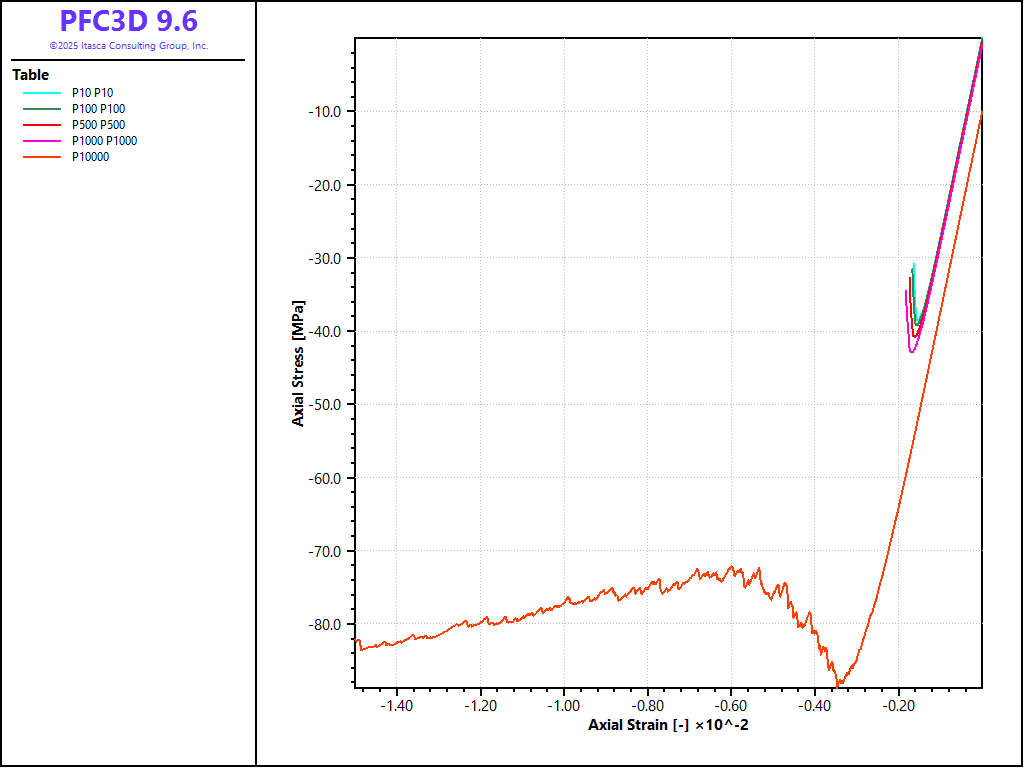Screen dimensions: 1024x768
Task: Select the P500 P500 legend label
Action: 98,125
